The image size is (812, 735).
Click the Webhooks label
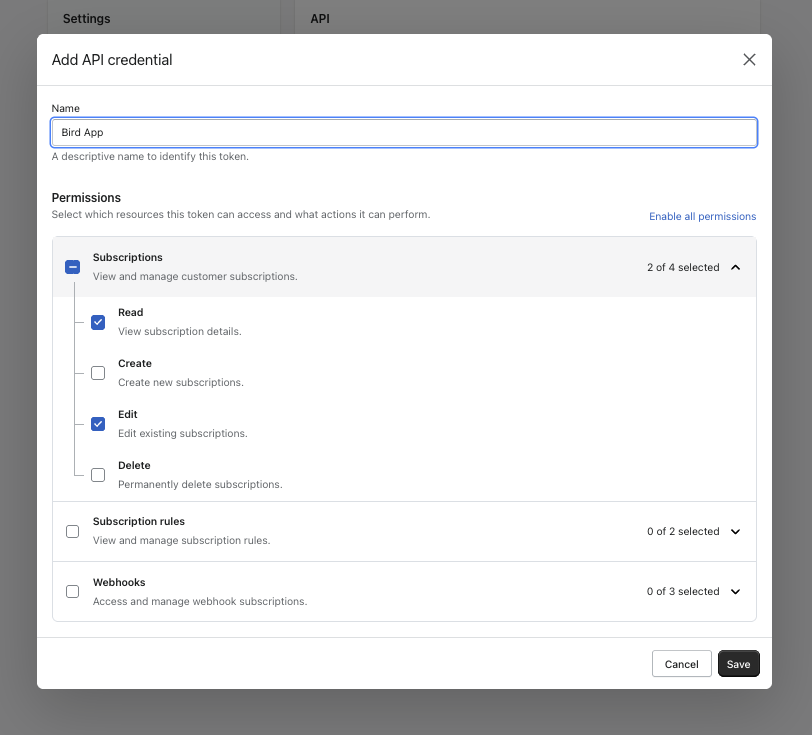(119, 582)
